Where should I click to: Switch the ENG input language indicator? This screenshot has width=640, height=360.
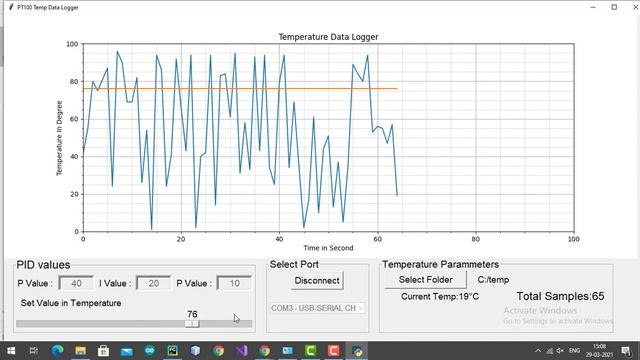[x=574, y=351]
